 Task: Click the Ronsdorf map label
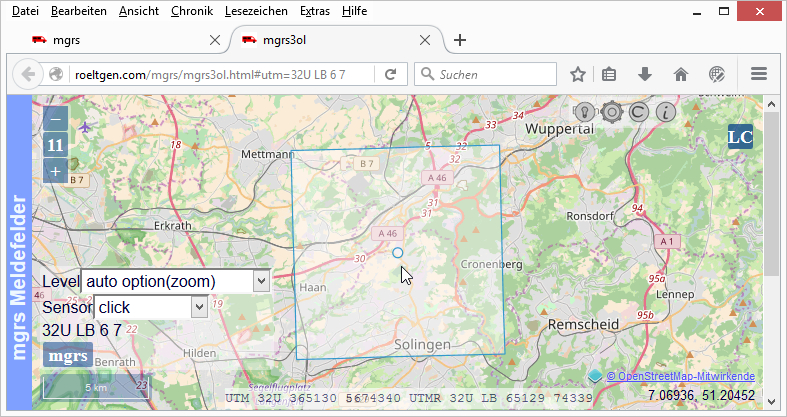[x=590, y=216]
